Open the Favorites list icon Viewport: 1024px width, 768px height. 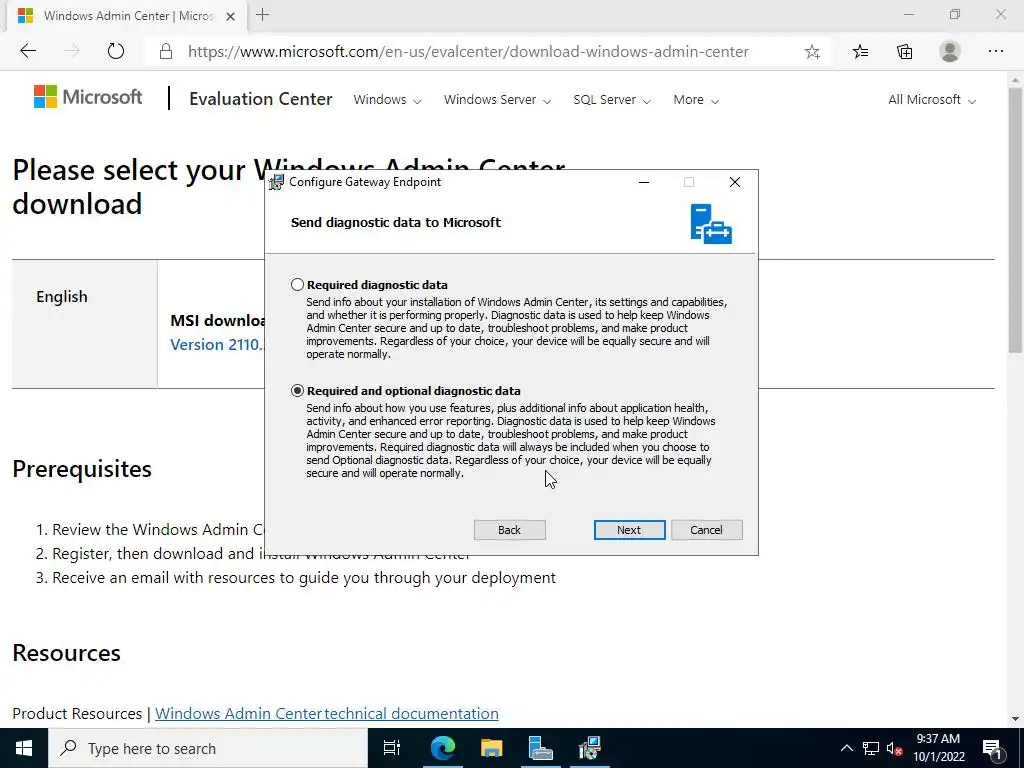coord(860,52)
